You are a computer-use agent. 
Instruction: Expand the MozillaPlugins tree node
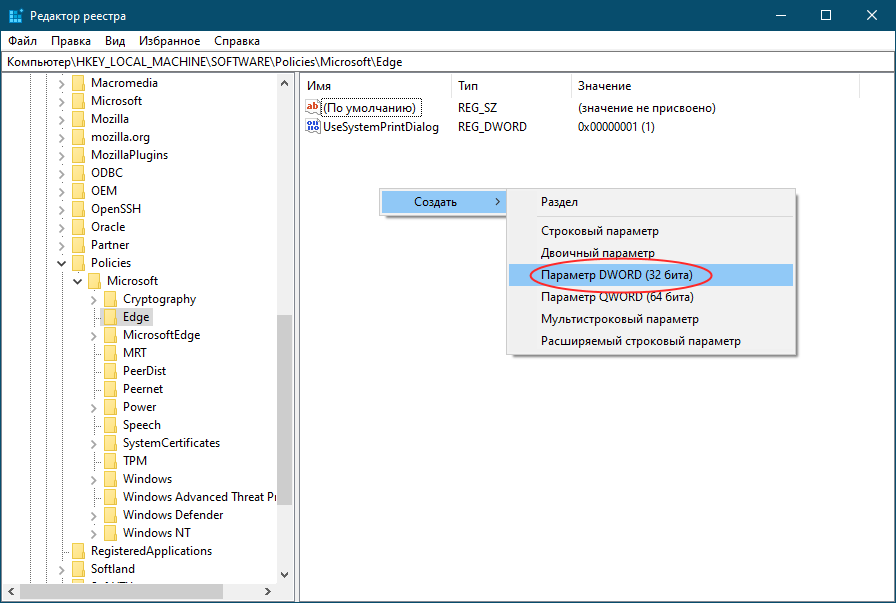[x=62, y=155]
